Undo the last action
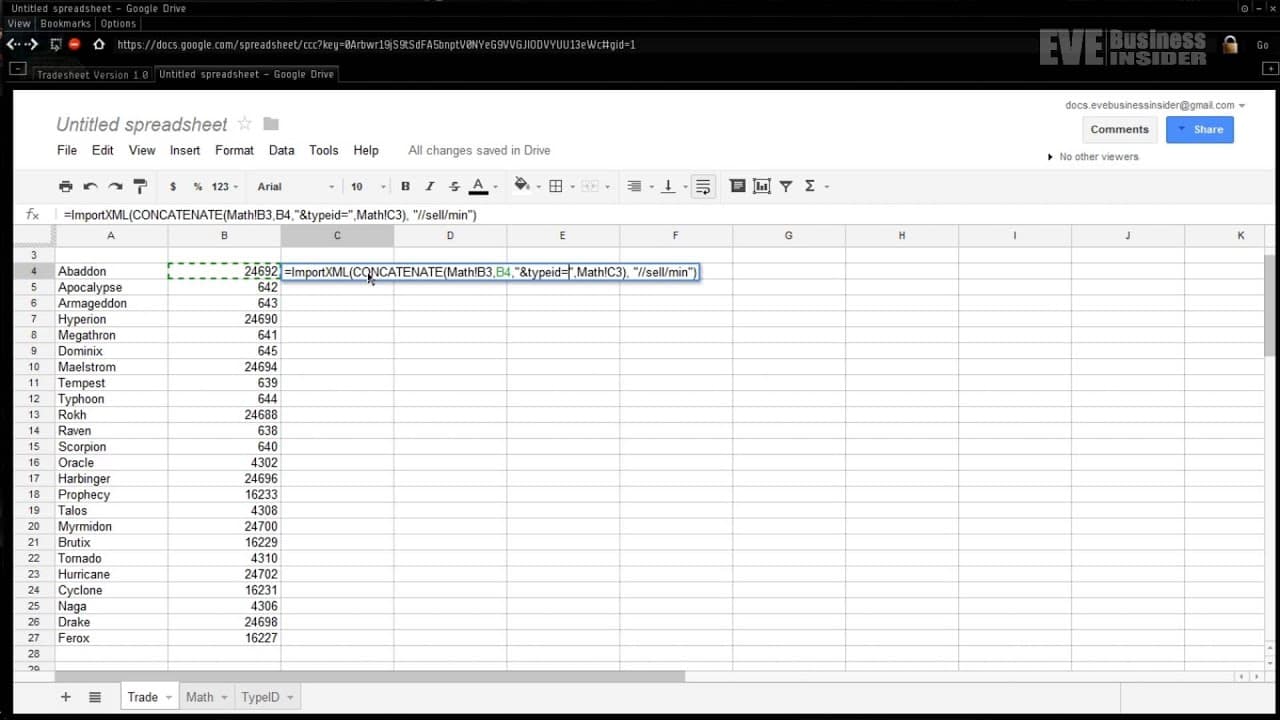 point(91,186)
